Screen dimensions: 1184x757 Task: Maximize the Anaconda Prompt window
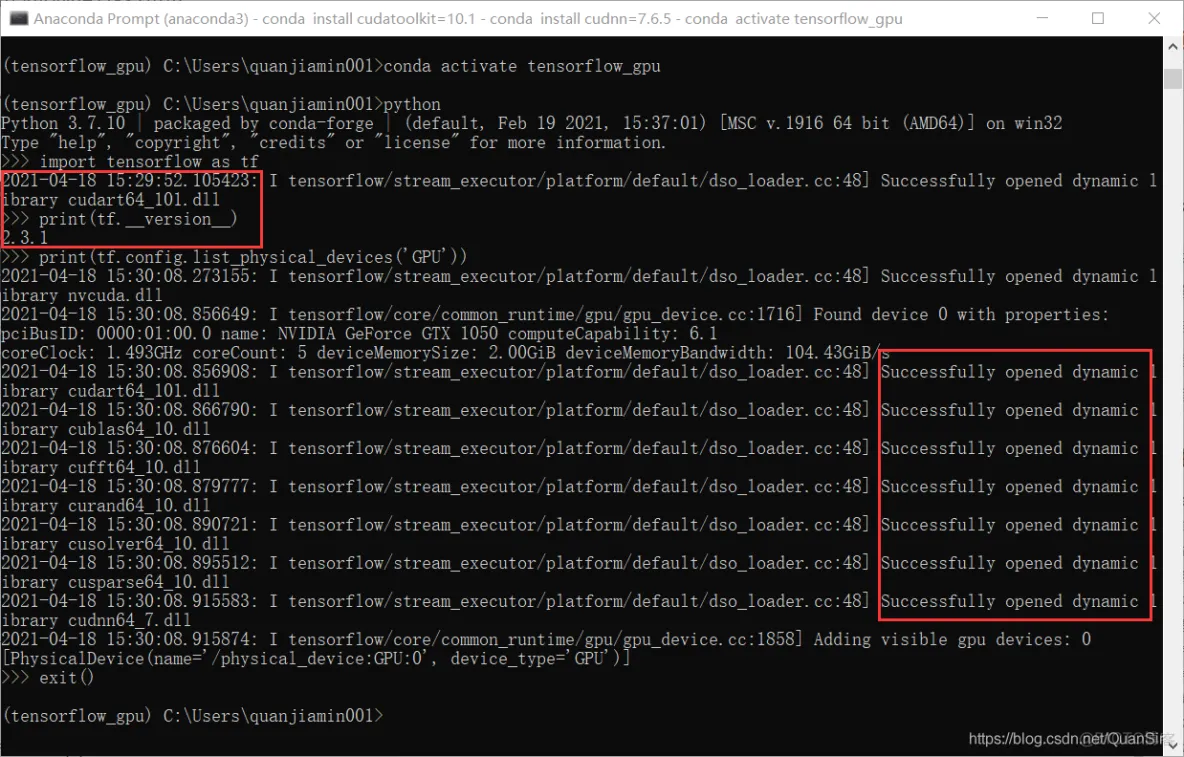click(1098, 18)
